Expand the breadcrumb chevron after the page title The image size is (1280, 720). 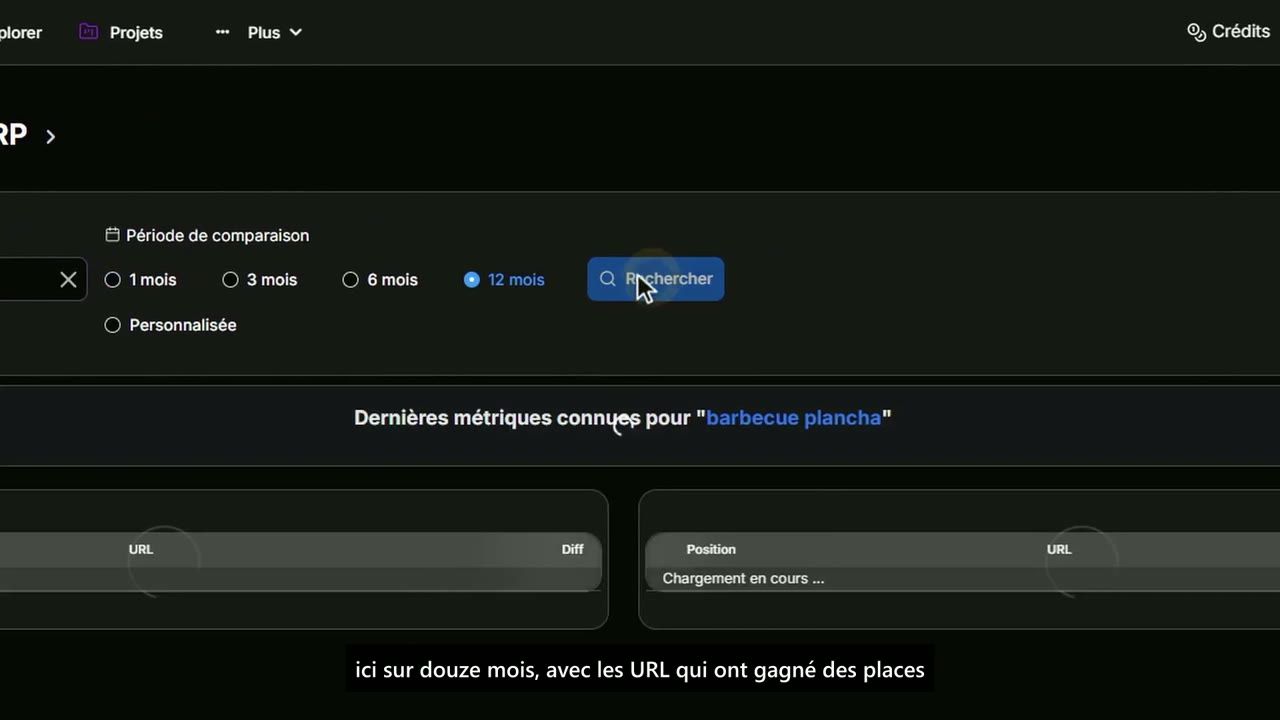[x=50, y=136]
